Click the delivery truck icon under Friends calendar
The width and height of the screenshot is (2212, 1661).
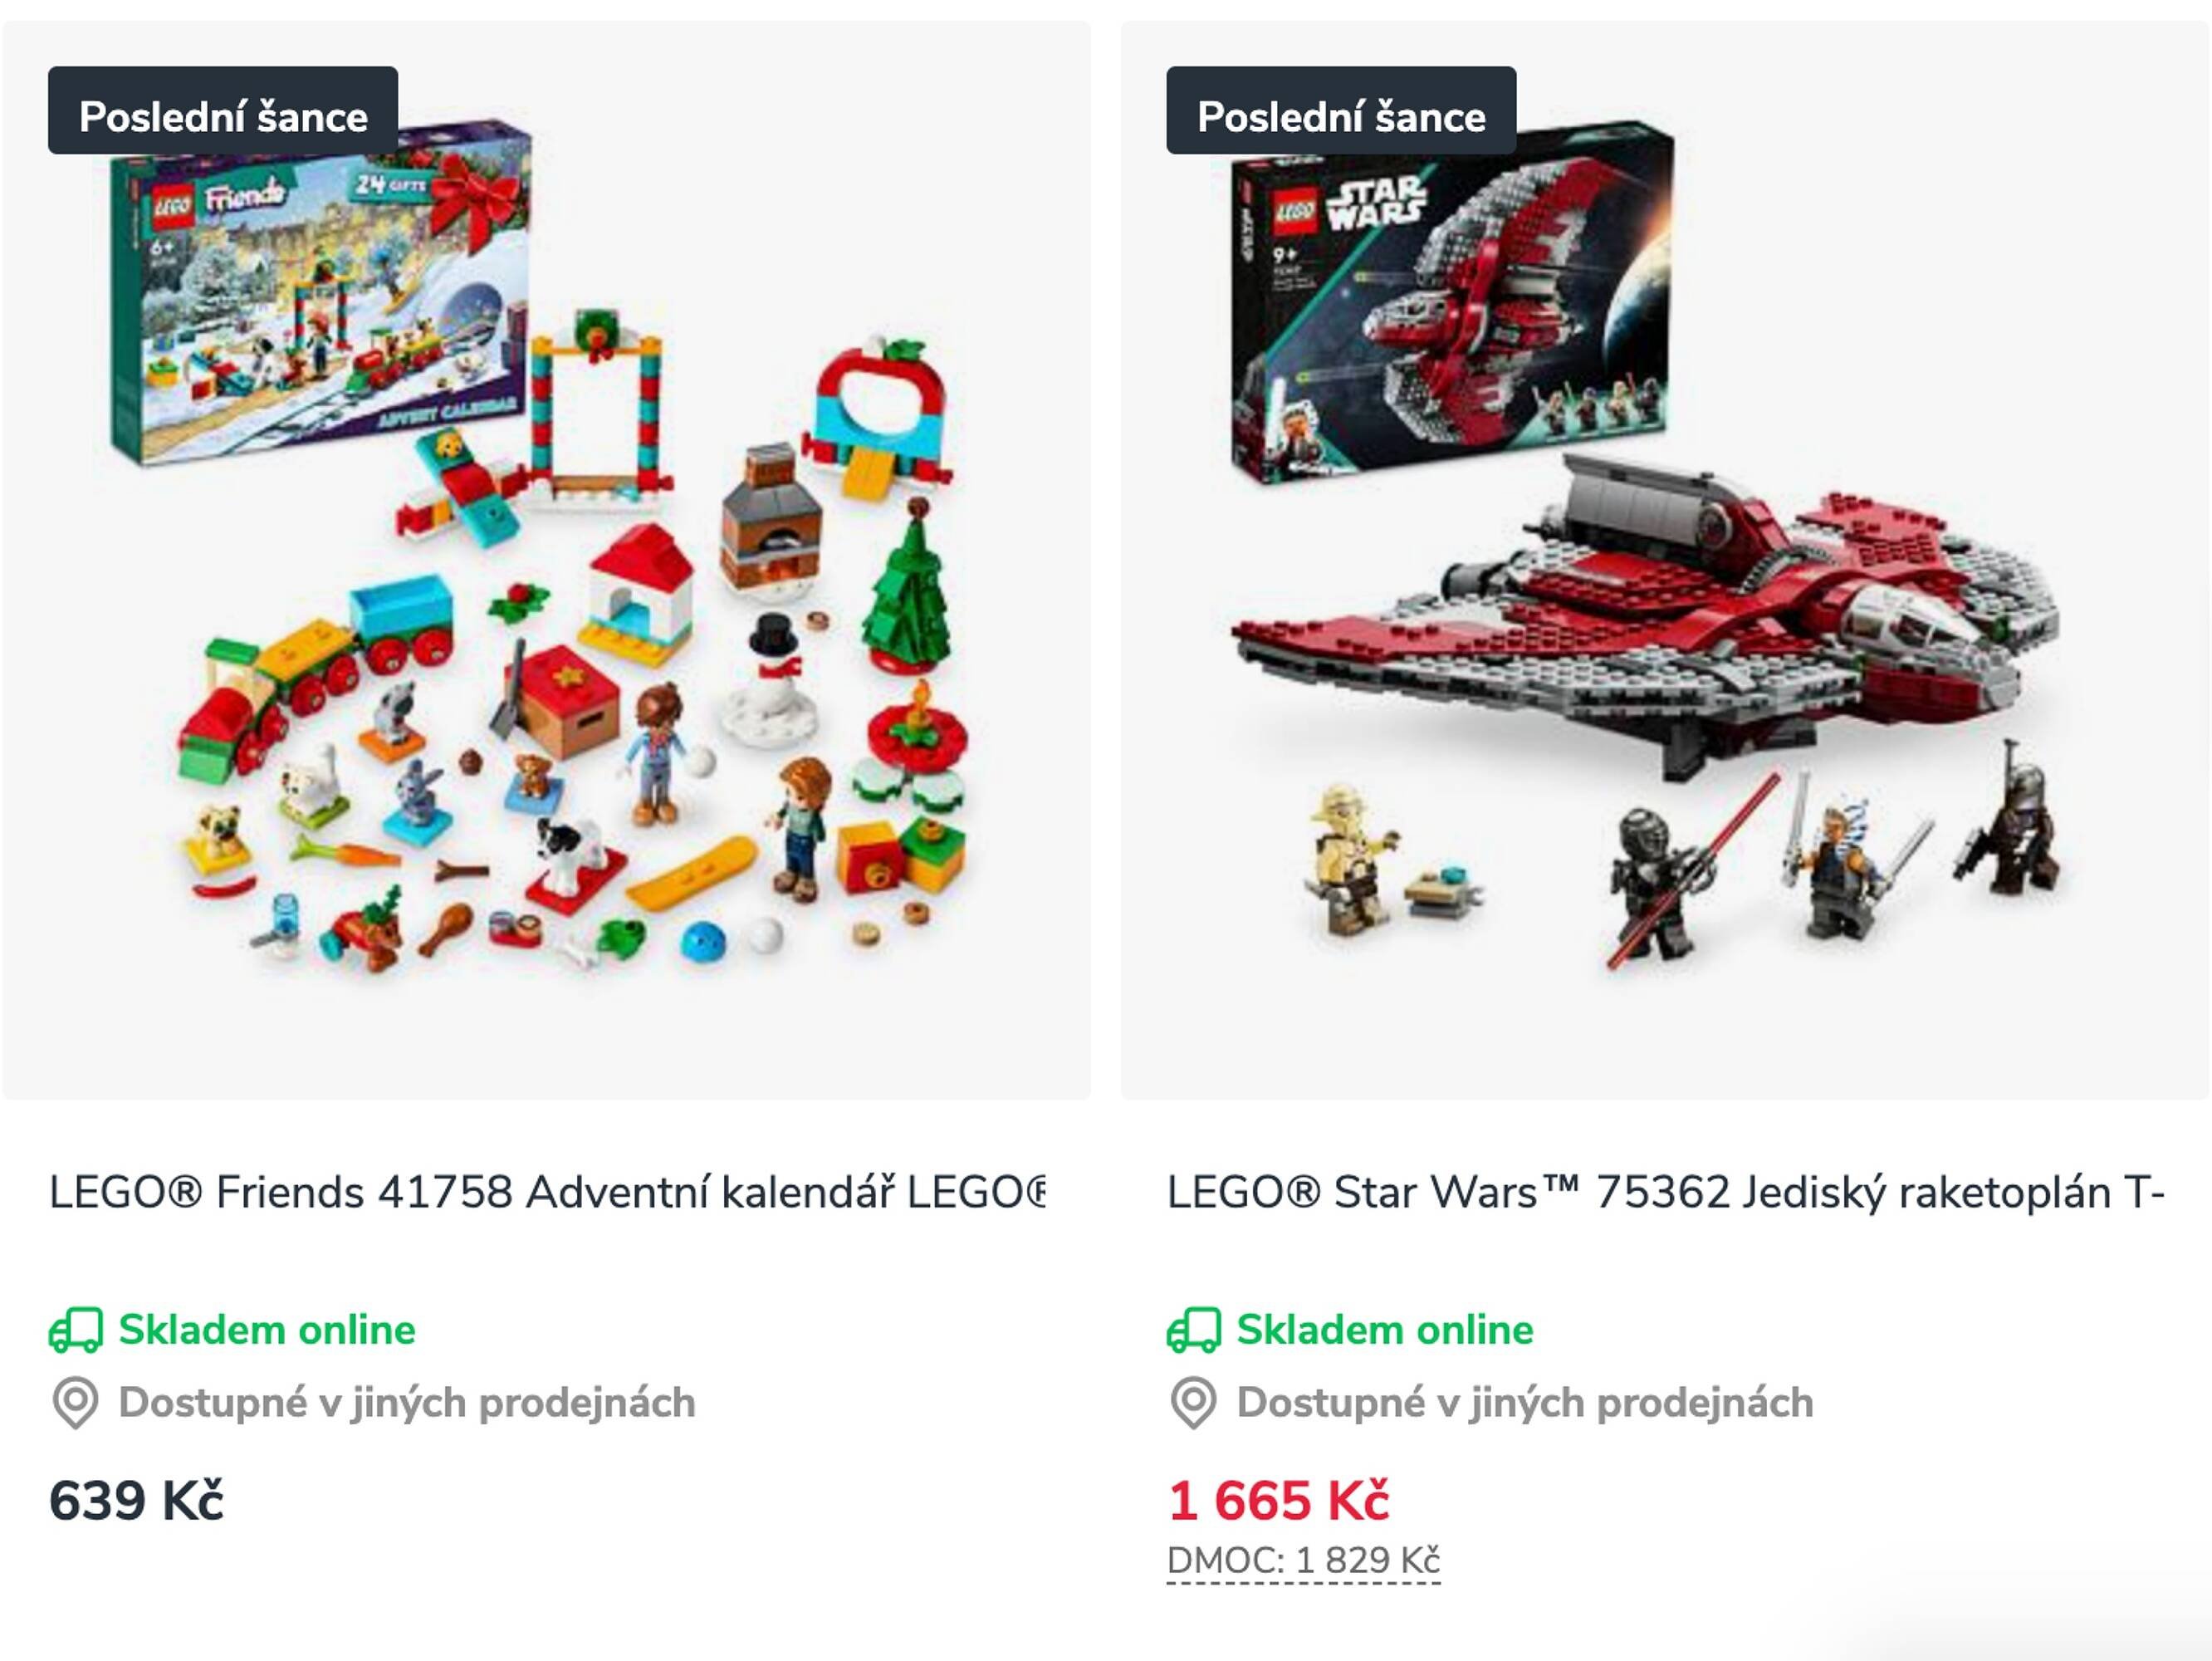pos(76,1331)
